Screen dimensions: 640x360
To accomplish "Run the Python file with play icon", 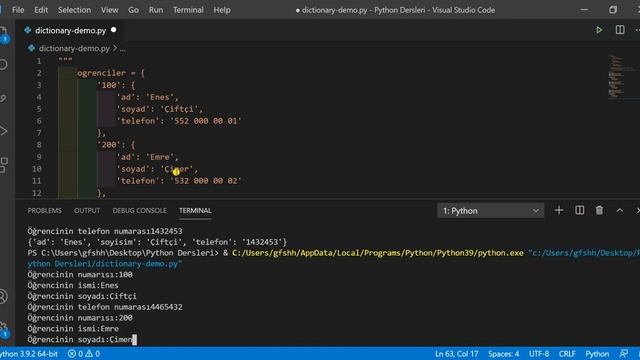I will (599, 30).
